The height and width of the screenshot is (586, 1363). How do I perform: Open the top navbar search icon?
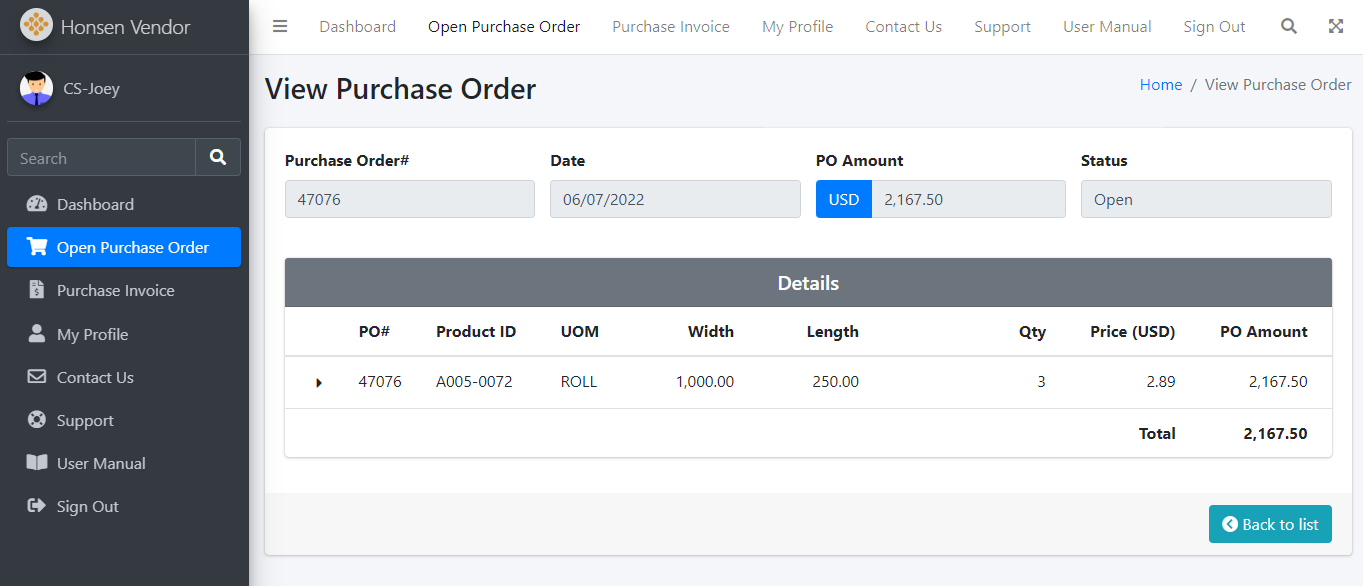coord(1289,27)
